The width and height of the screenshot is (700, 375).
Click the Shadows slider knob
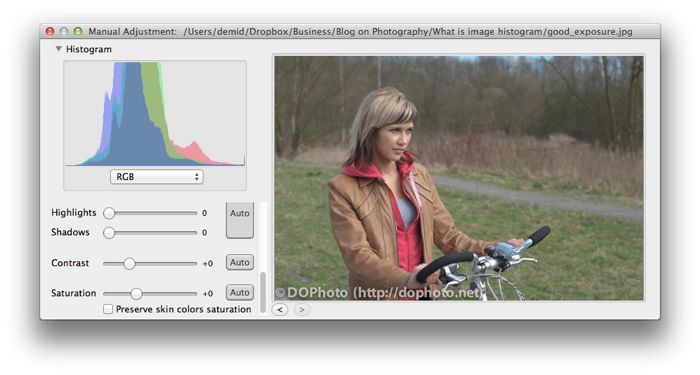click(x=109, y=233)
